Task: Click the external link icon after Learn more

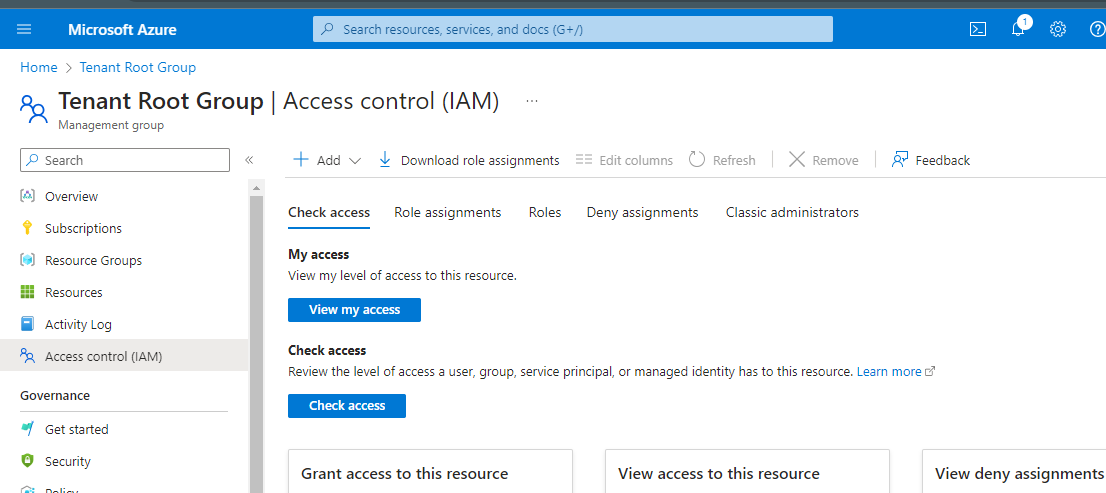Action: (930, 372)
